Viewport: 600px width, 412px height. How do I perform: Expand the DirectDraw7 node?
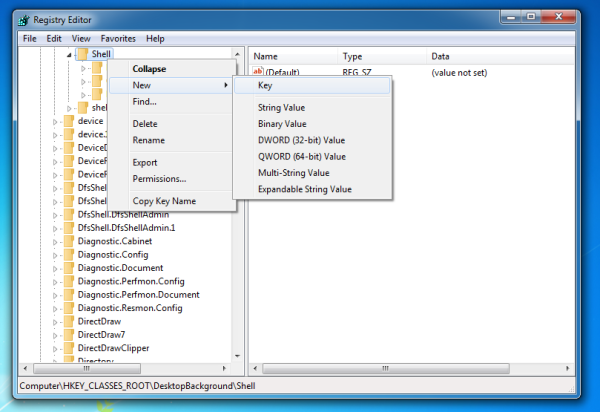click(x=55, y=336)
